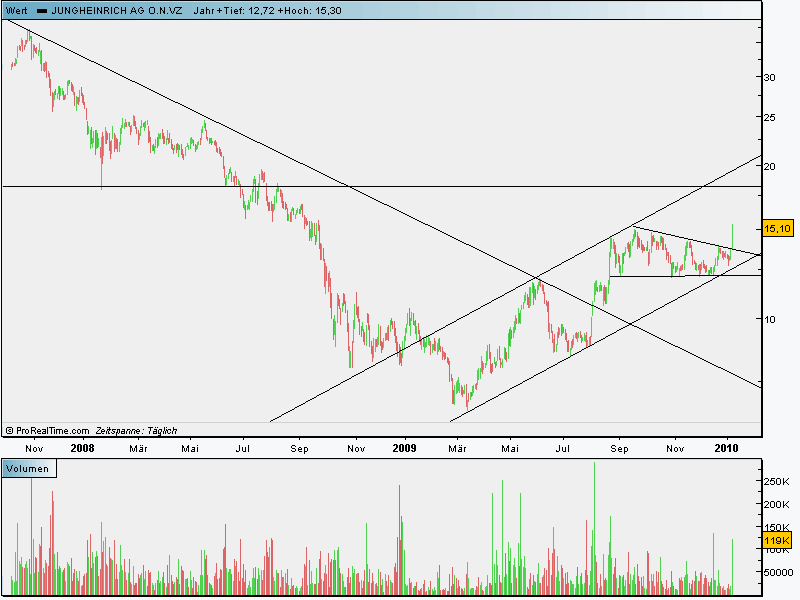800x600 pixels.
Task: Click the ProRealTime.com copyright text
Action: click(x=47, y=431)
